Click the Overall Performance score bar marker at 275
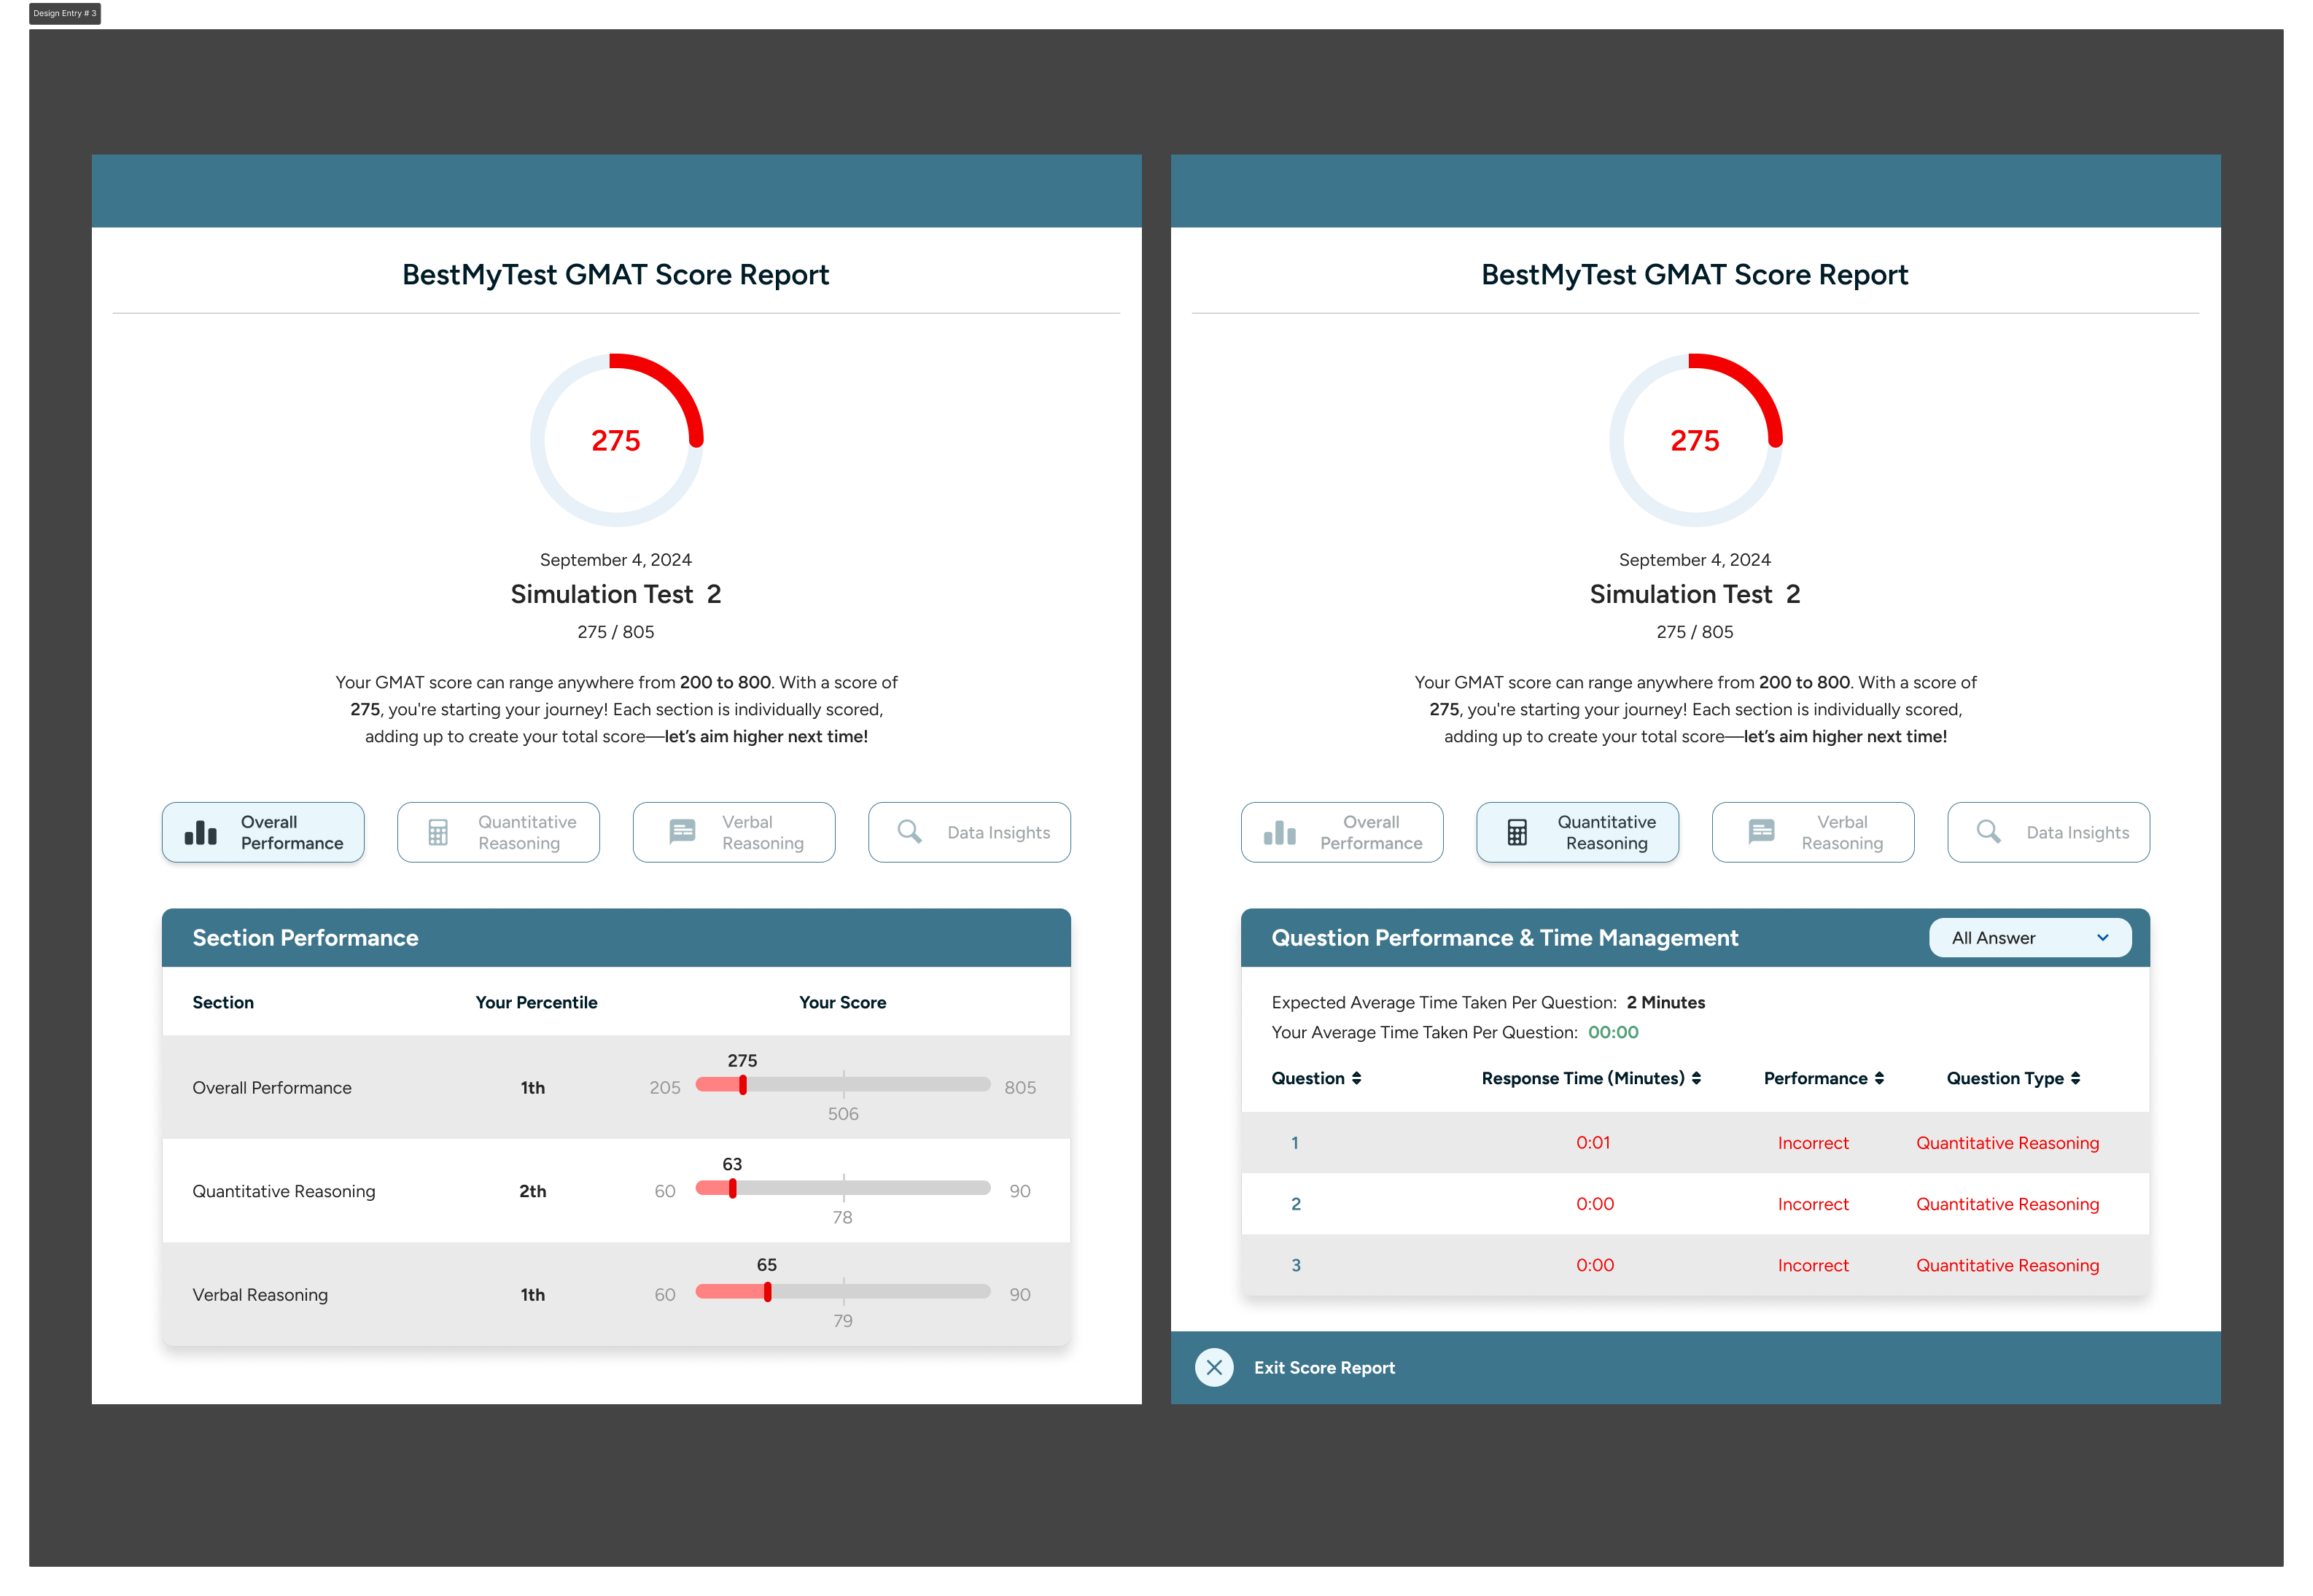 [x=743, y=1085]
